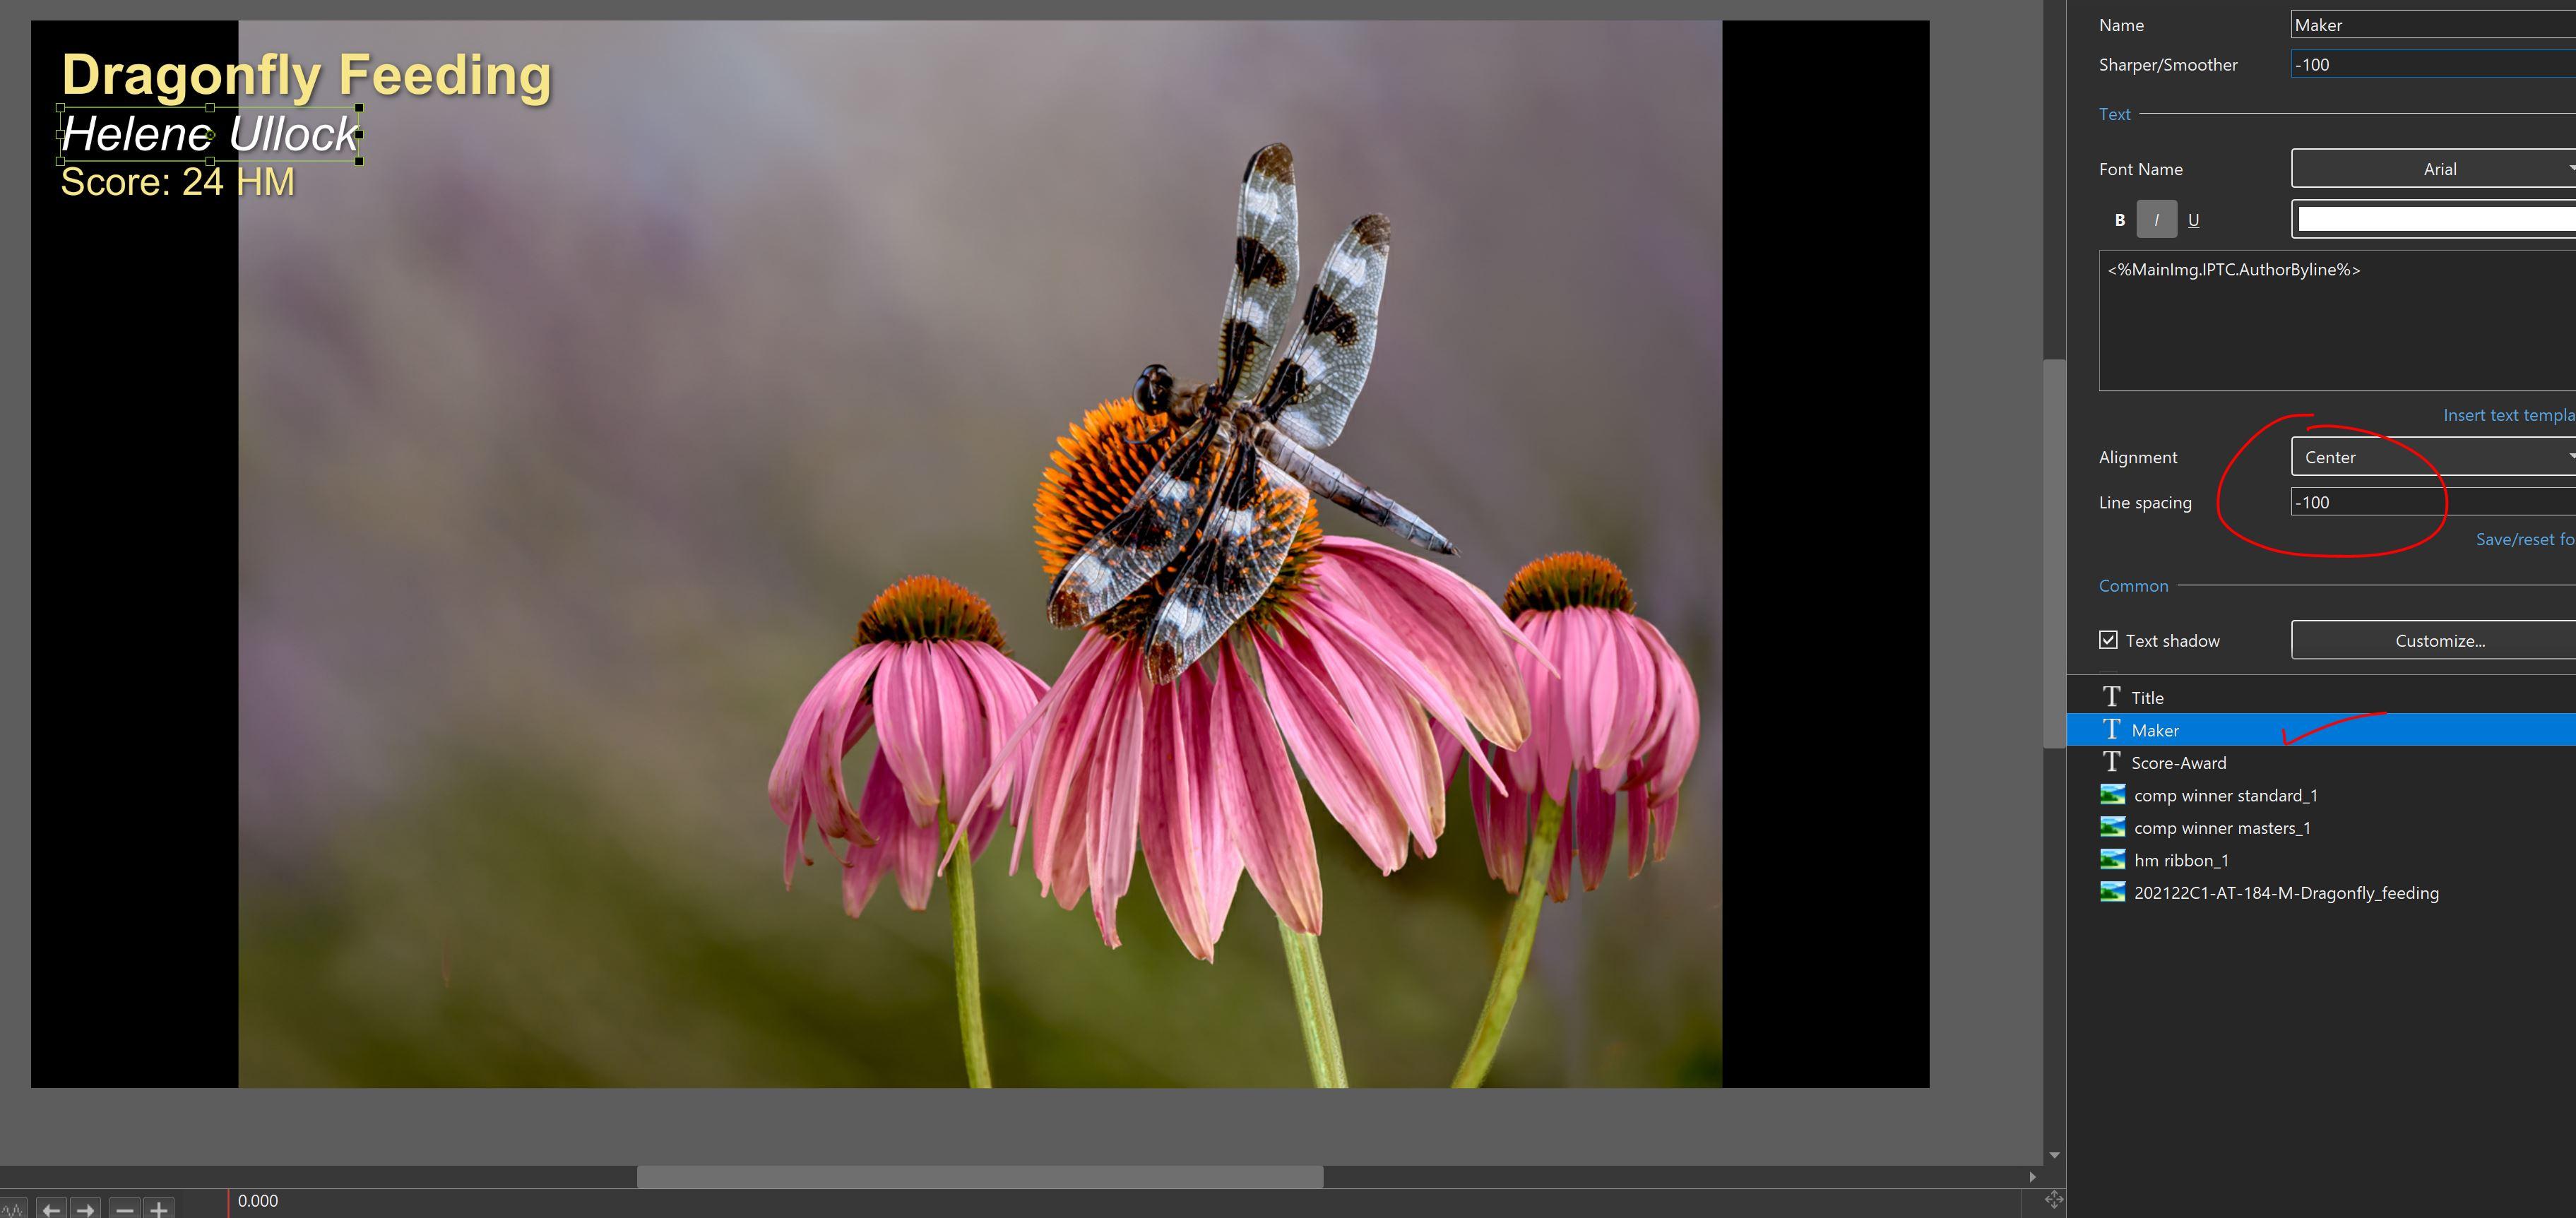Viewport: 2576px width, 1218px height.
Task: Select comp winner masters_1 object
Action: point(2221,828)
